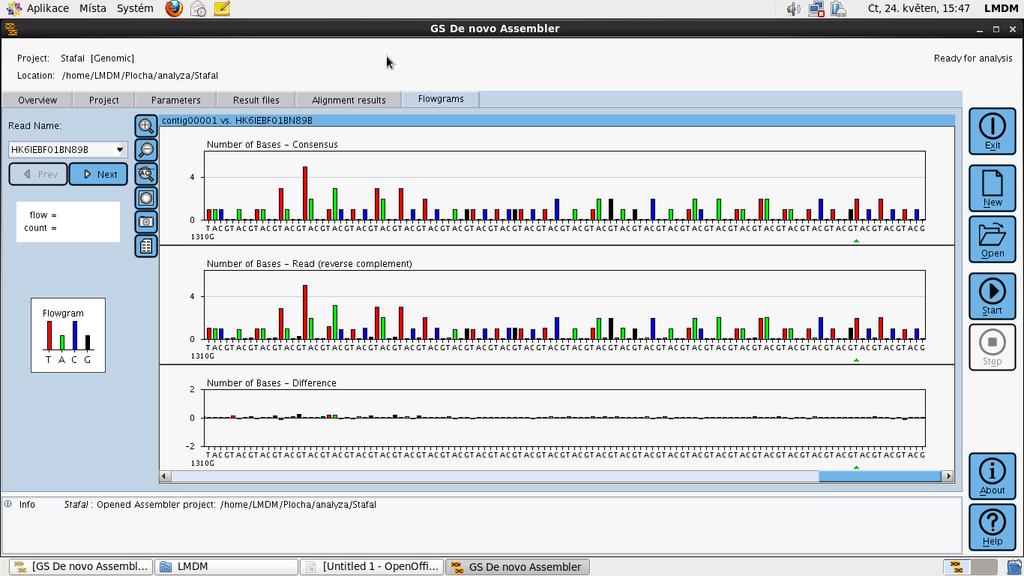Image resolution: width=1024 pixels, height=576 pixels.
Task: Click the horizontal scrollbar thumb
Action: click(x=880, y=477)
